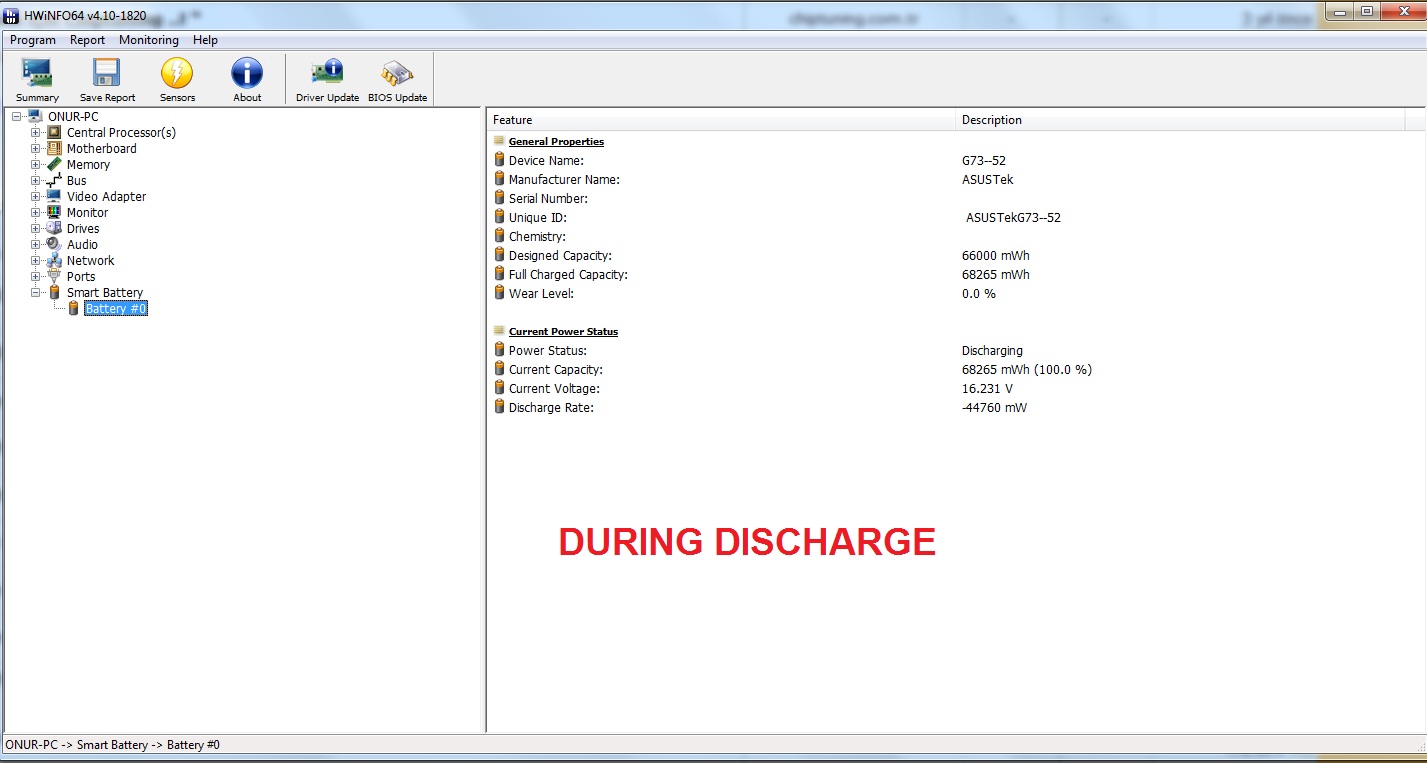This screenshot has height=763, width=1427.
Task: Expand the Video Adapter node
Action: pos(35,197)
